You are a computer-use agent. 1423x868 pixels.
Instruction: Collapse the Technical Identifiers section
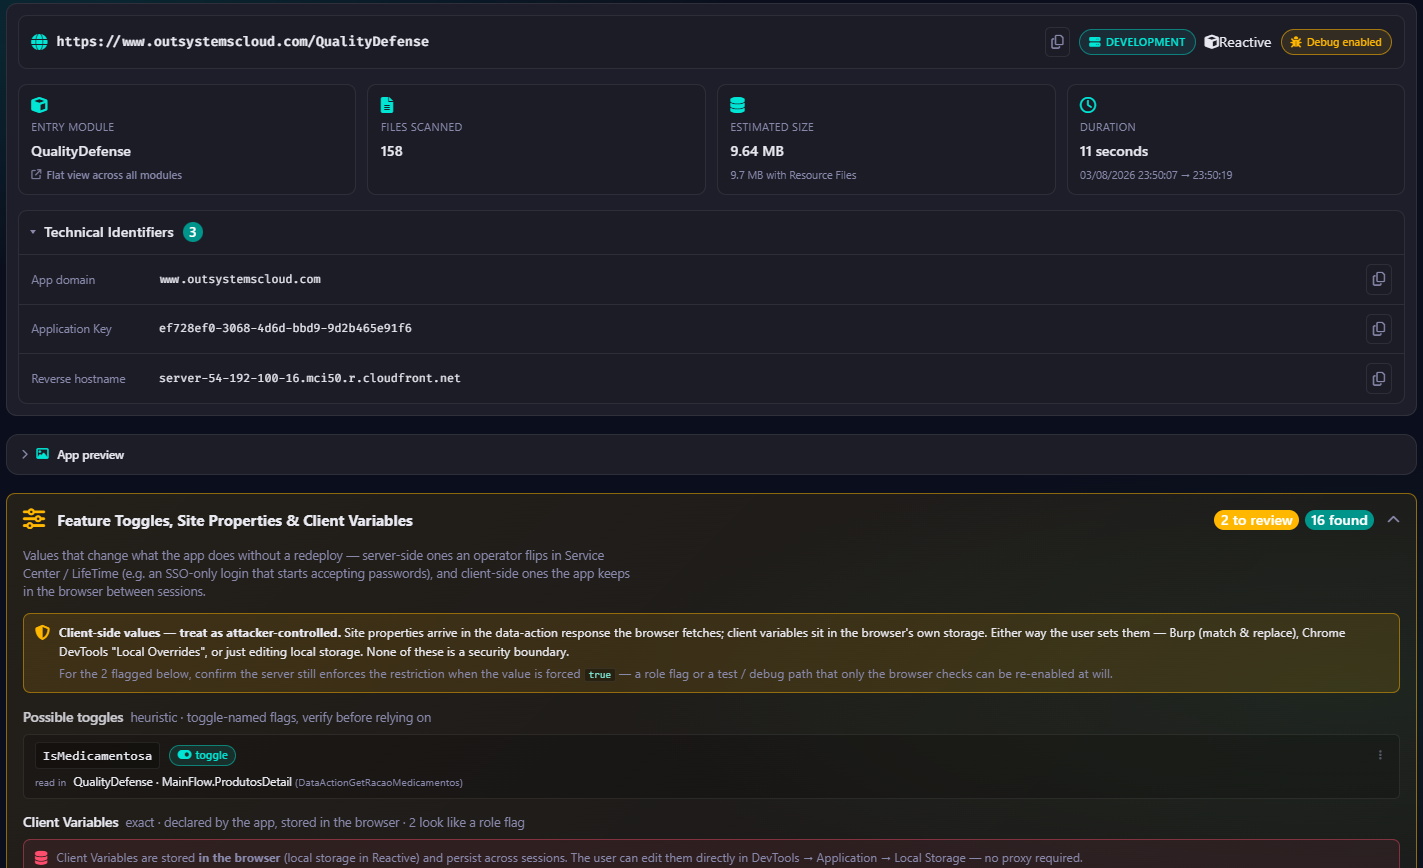33,232
